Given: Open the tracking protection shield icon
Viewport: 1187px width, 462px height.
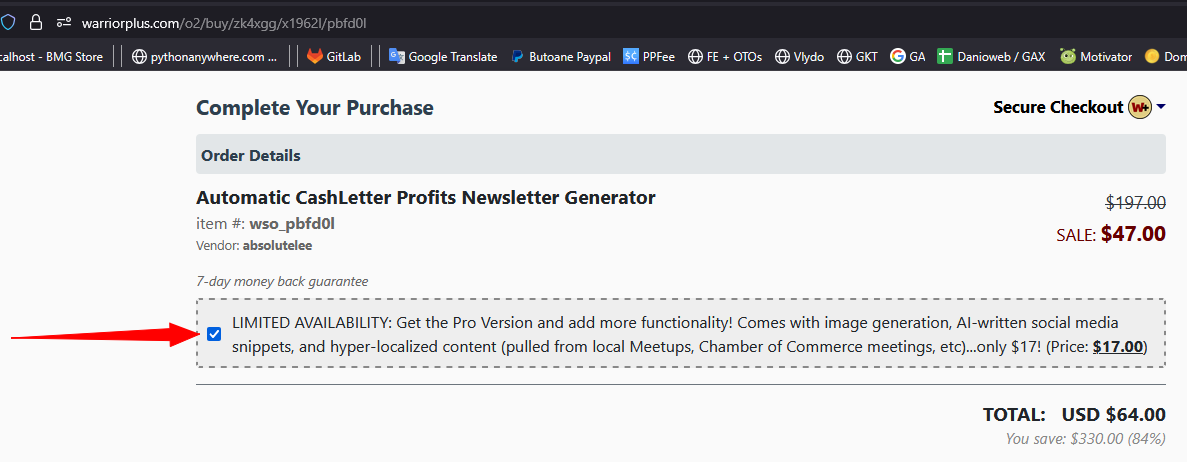Looking at the screenshot, I should [8, 21].
